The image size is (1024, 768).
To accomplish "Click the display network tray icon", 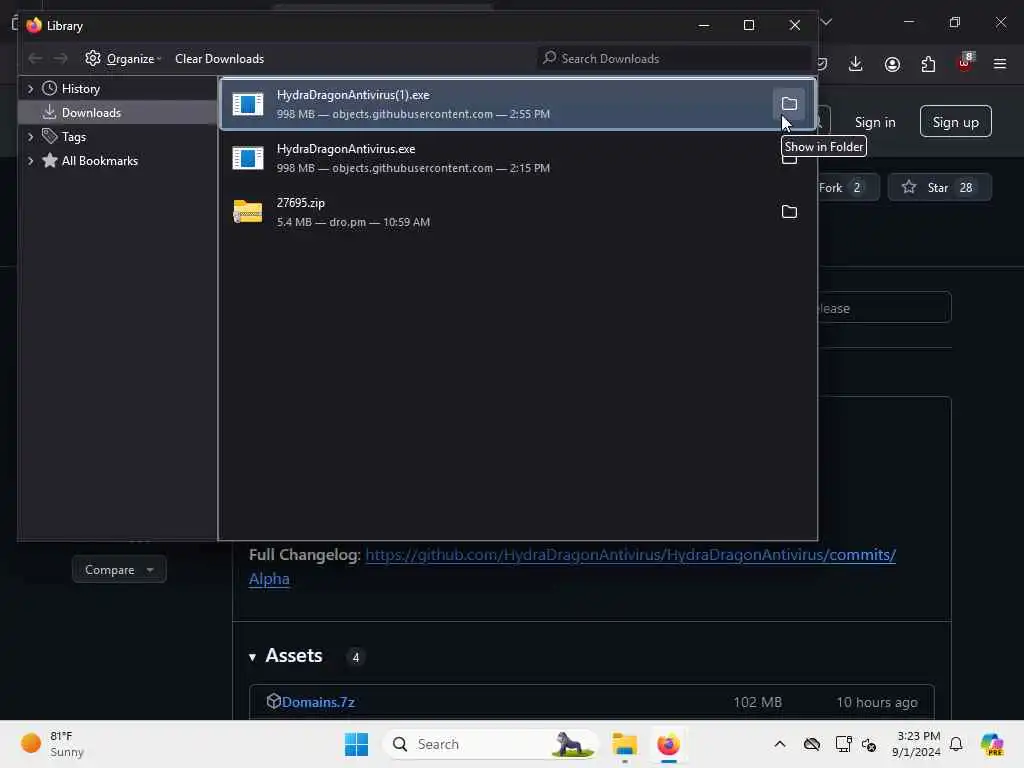I will 843,744.
